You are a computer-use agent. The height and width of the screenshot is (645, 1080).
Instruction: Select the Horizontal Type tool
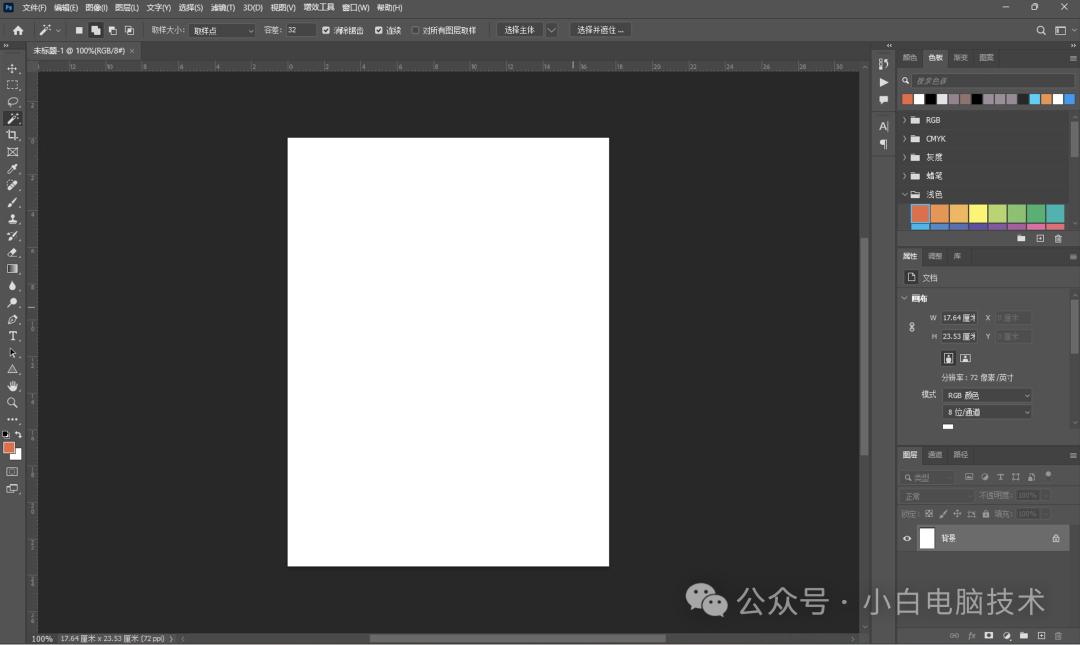coord(12,336)
